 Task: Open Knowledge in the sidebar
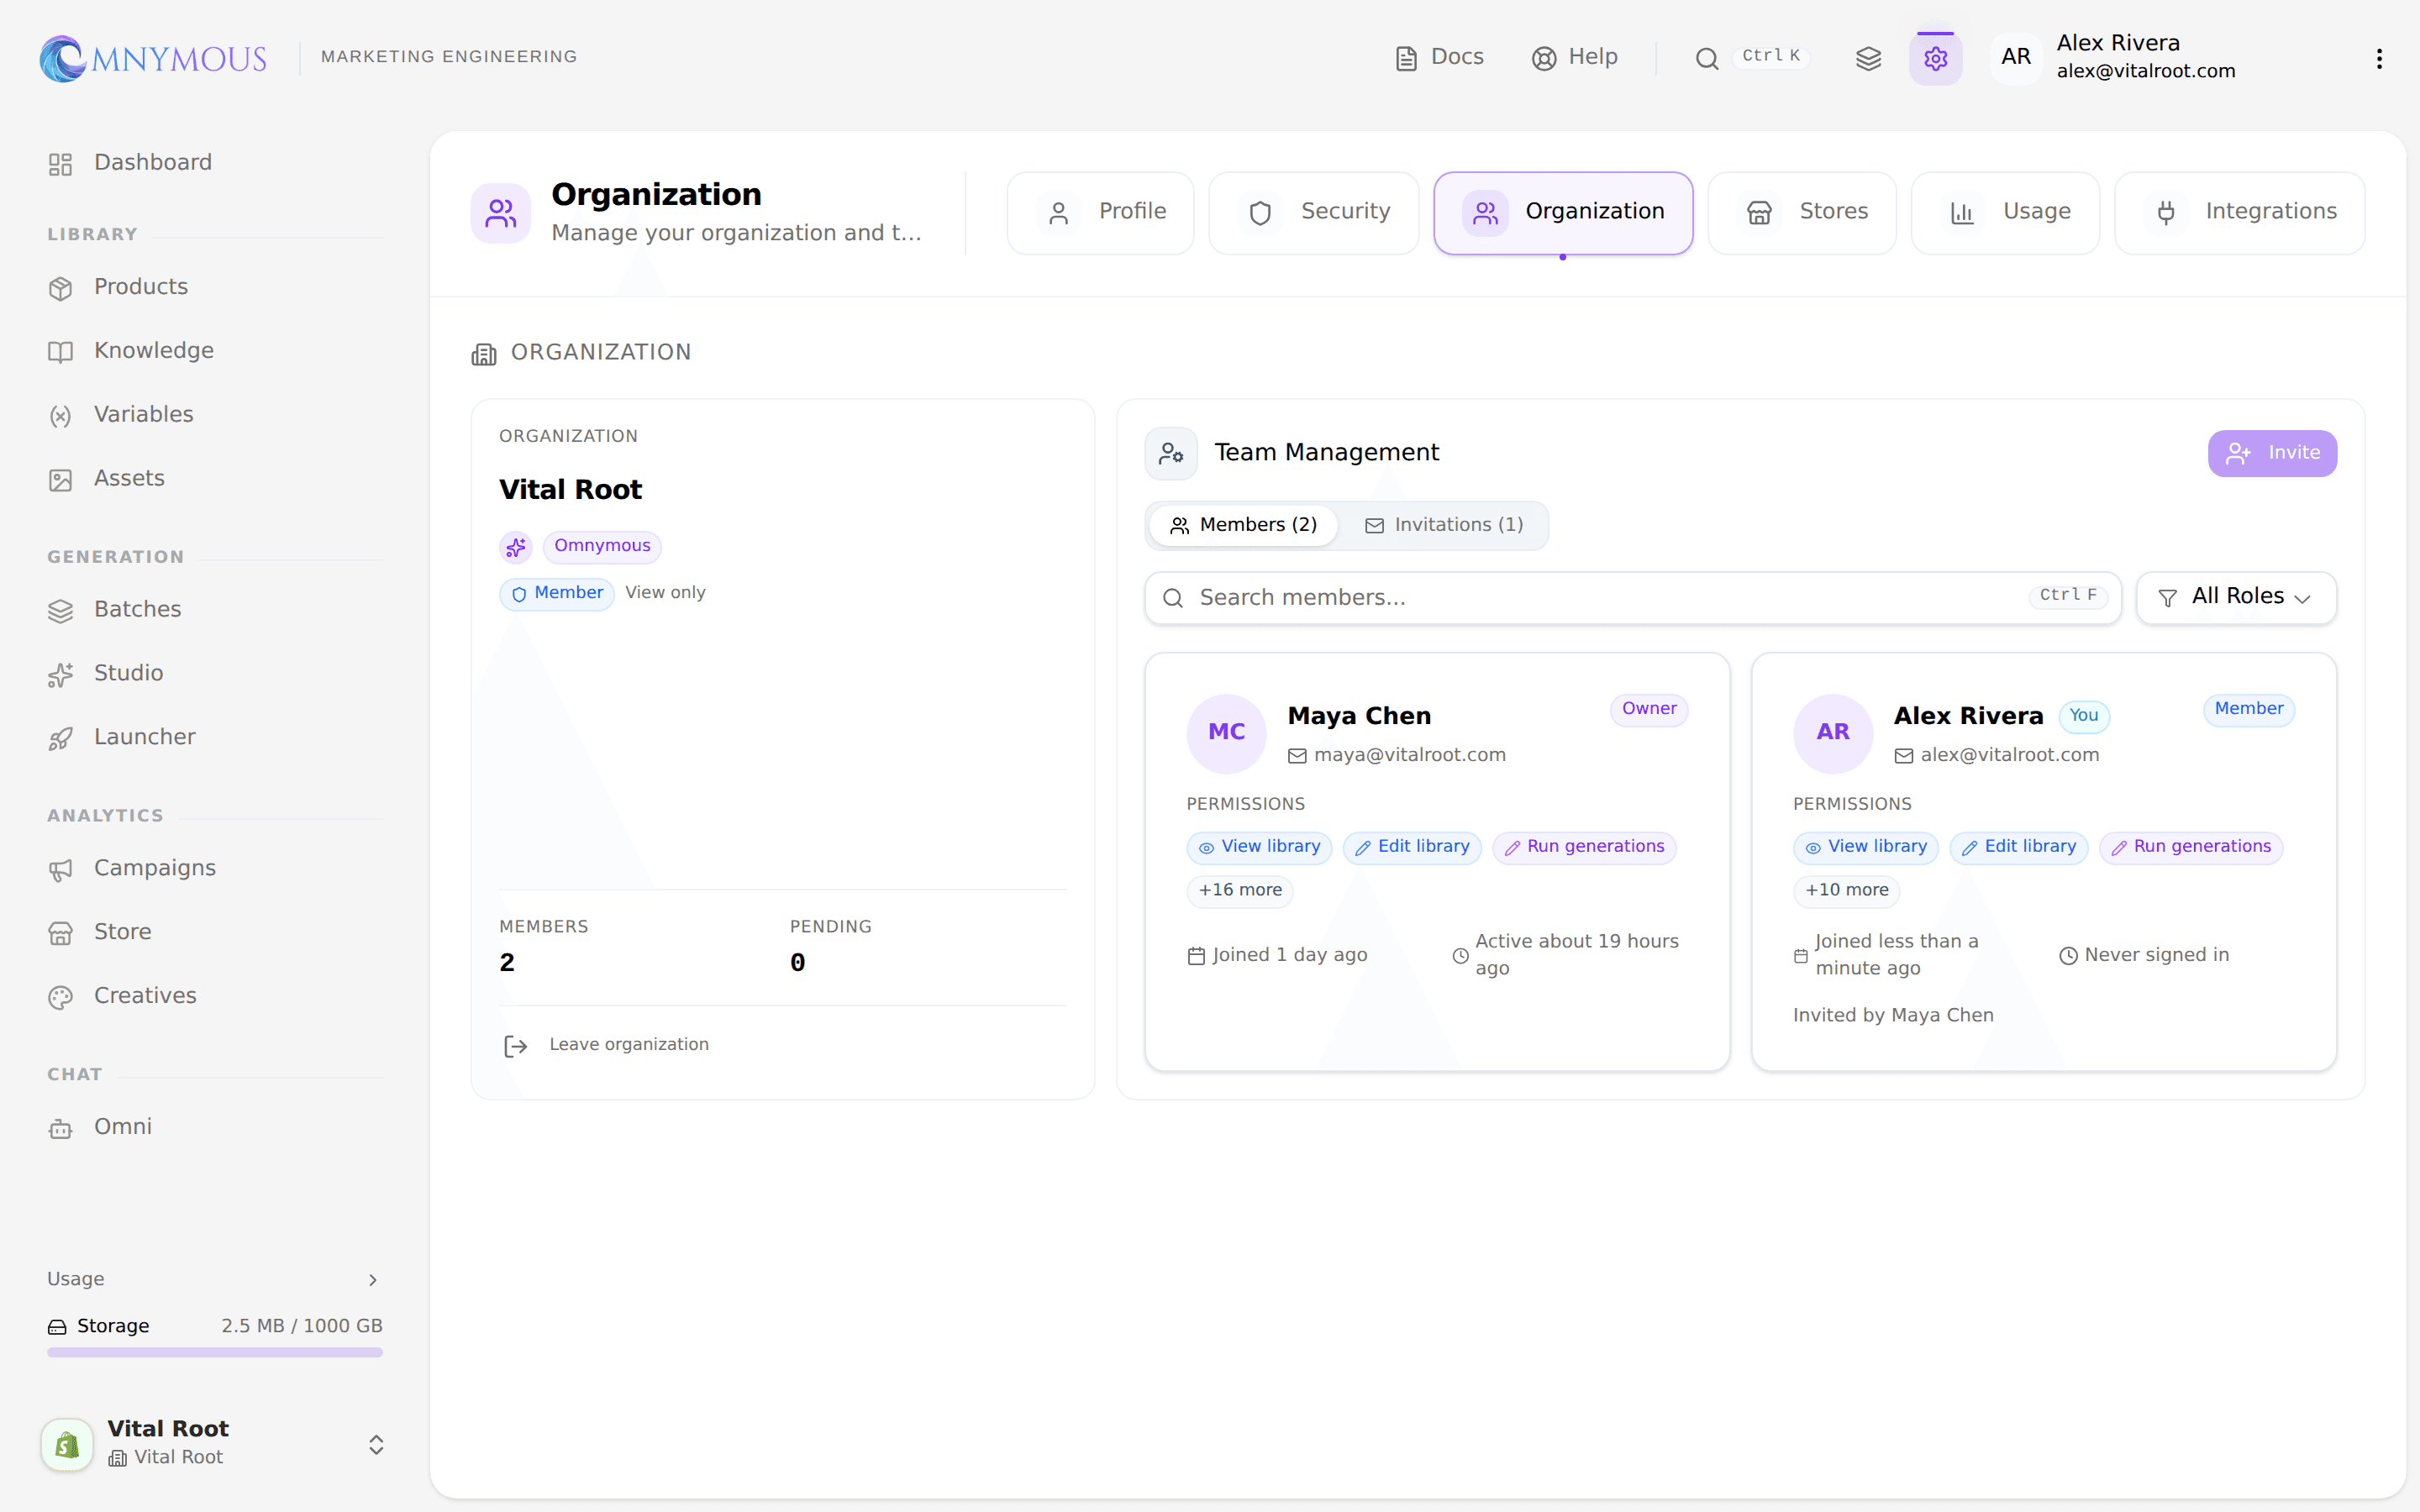[x=215, y=351]
